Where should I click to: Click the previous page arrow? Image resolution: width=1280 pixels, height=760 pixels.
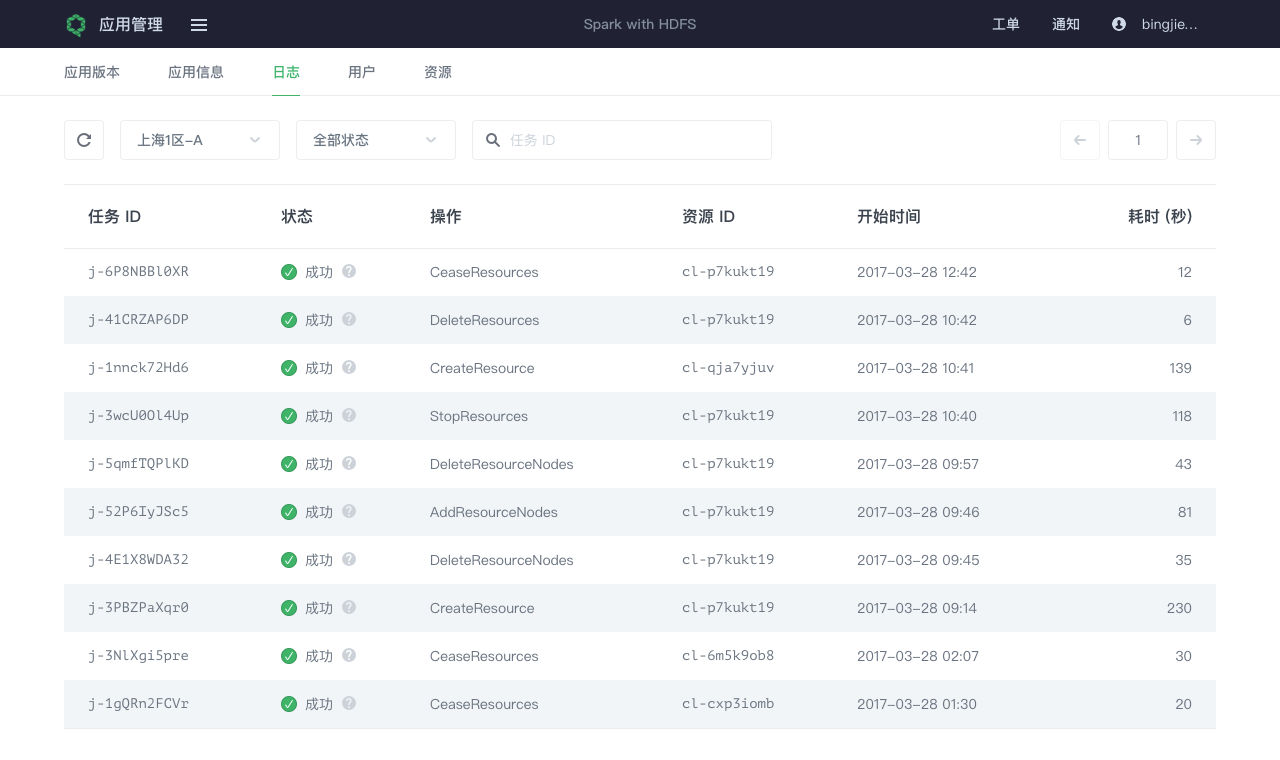1080,140
